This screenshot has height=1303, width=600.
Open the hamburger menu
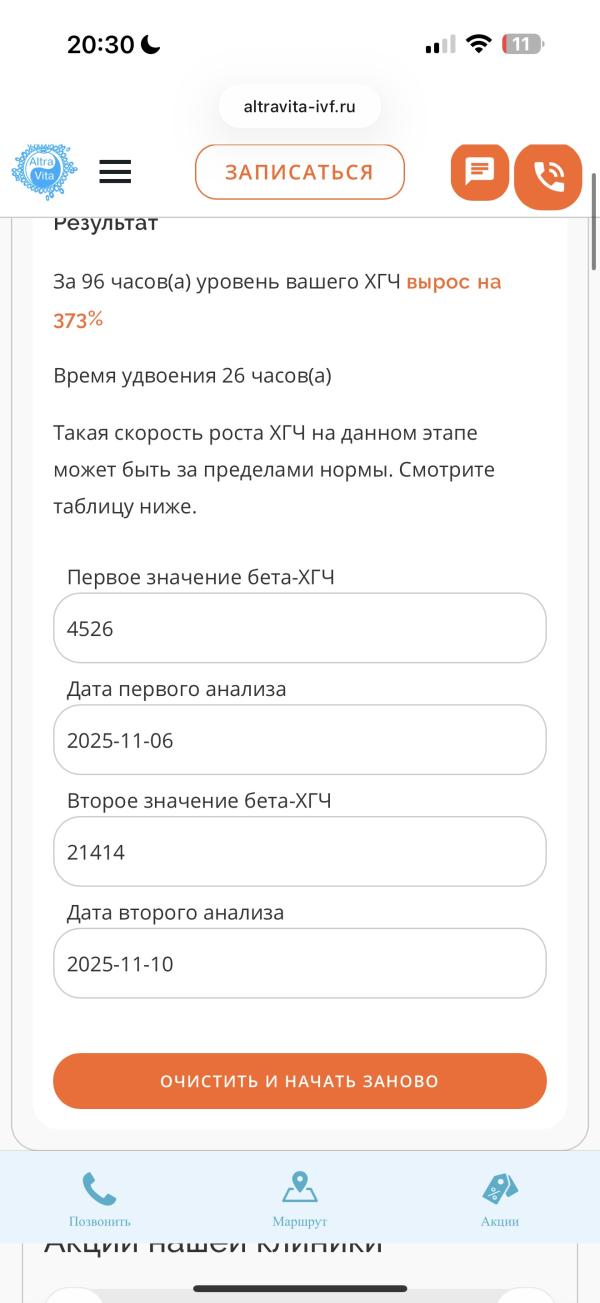tap(115, 172)
